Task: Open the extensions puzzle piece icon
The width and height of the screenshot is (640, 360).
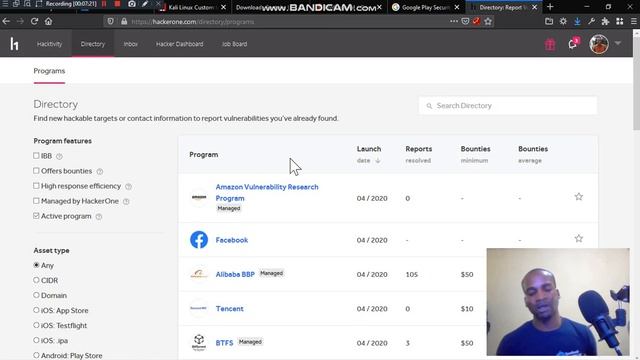Action: click(x=605, y=21)
